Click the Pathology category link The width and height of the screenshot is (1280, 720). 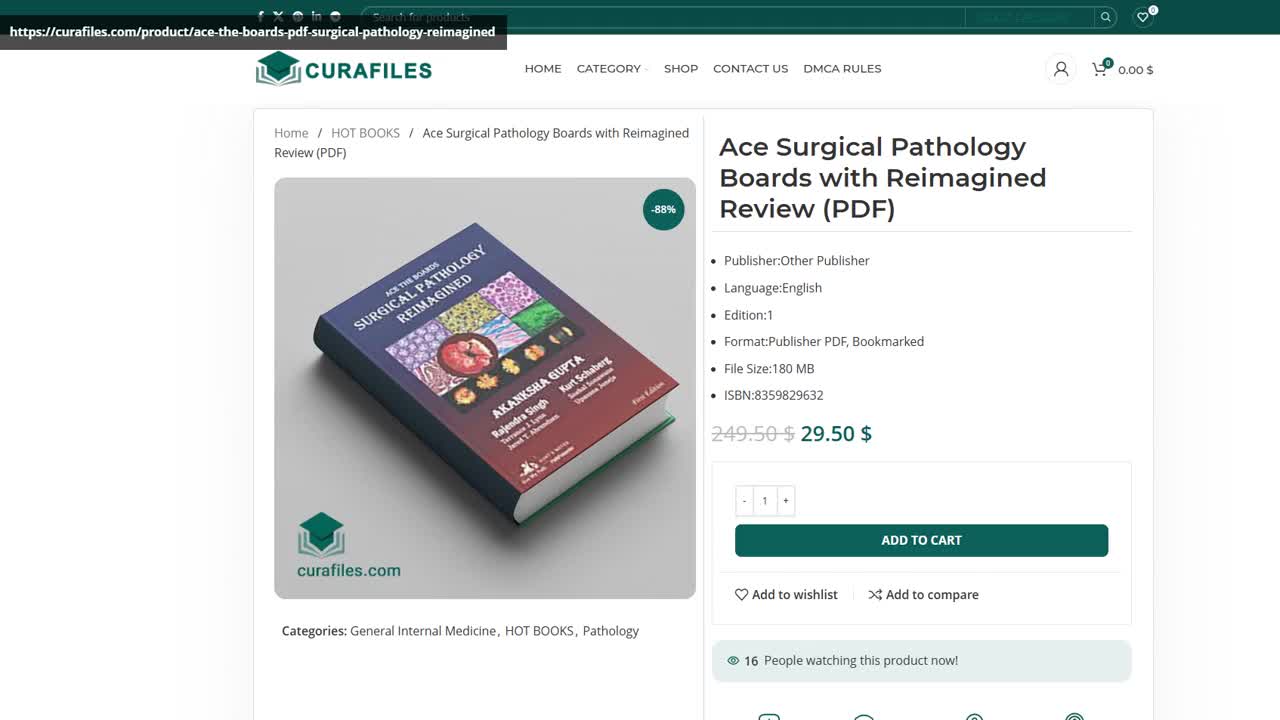pyautogui.click(x=611, y=630)
